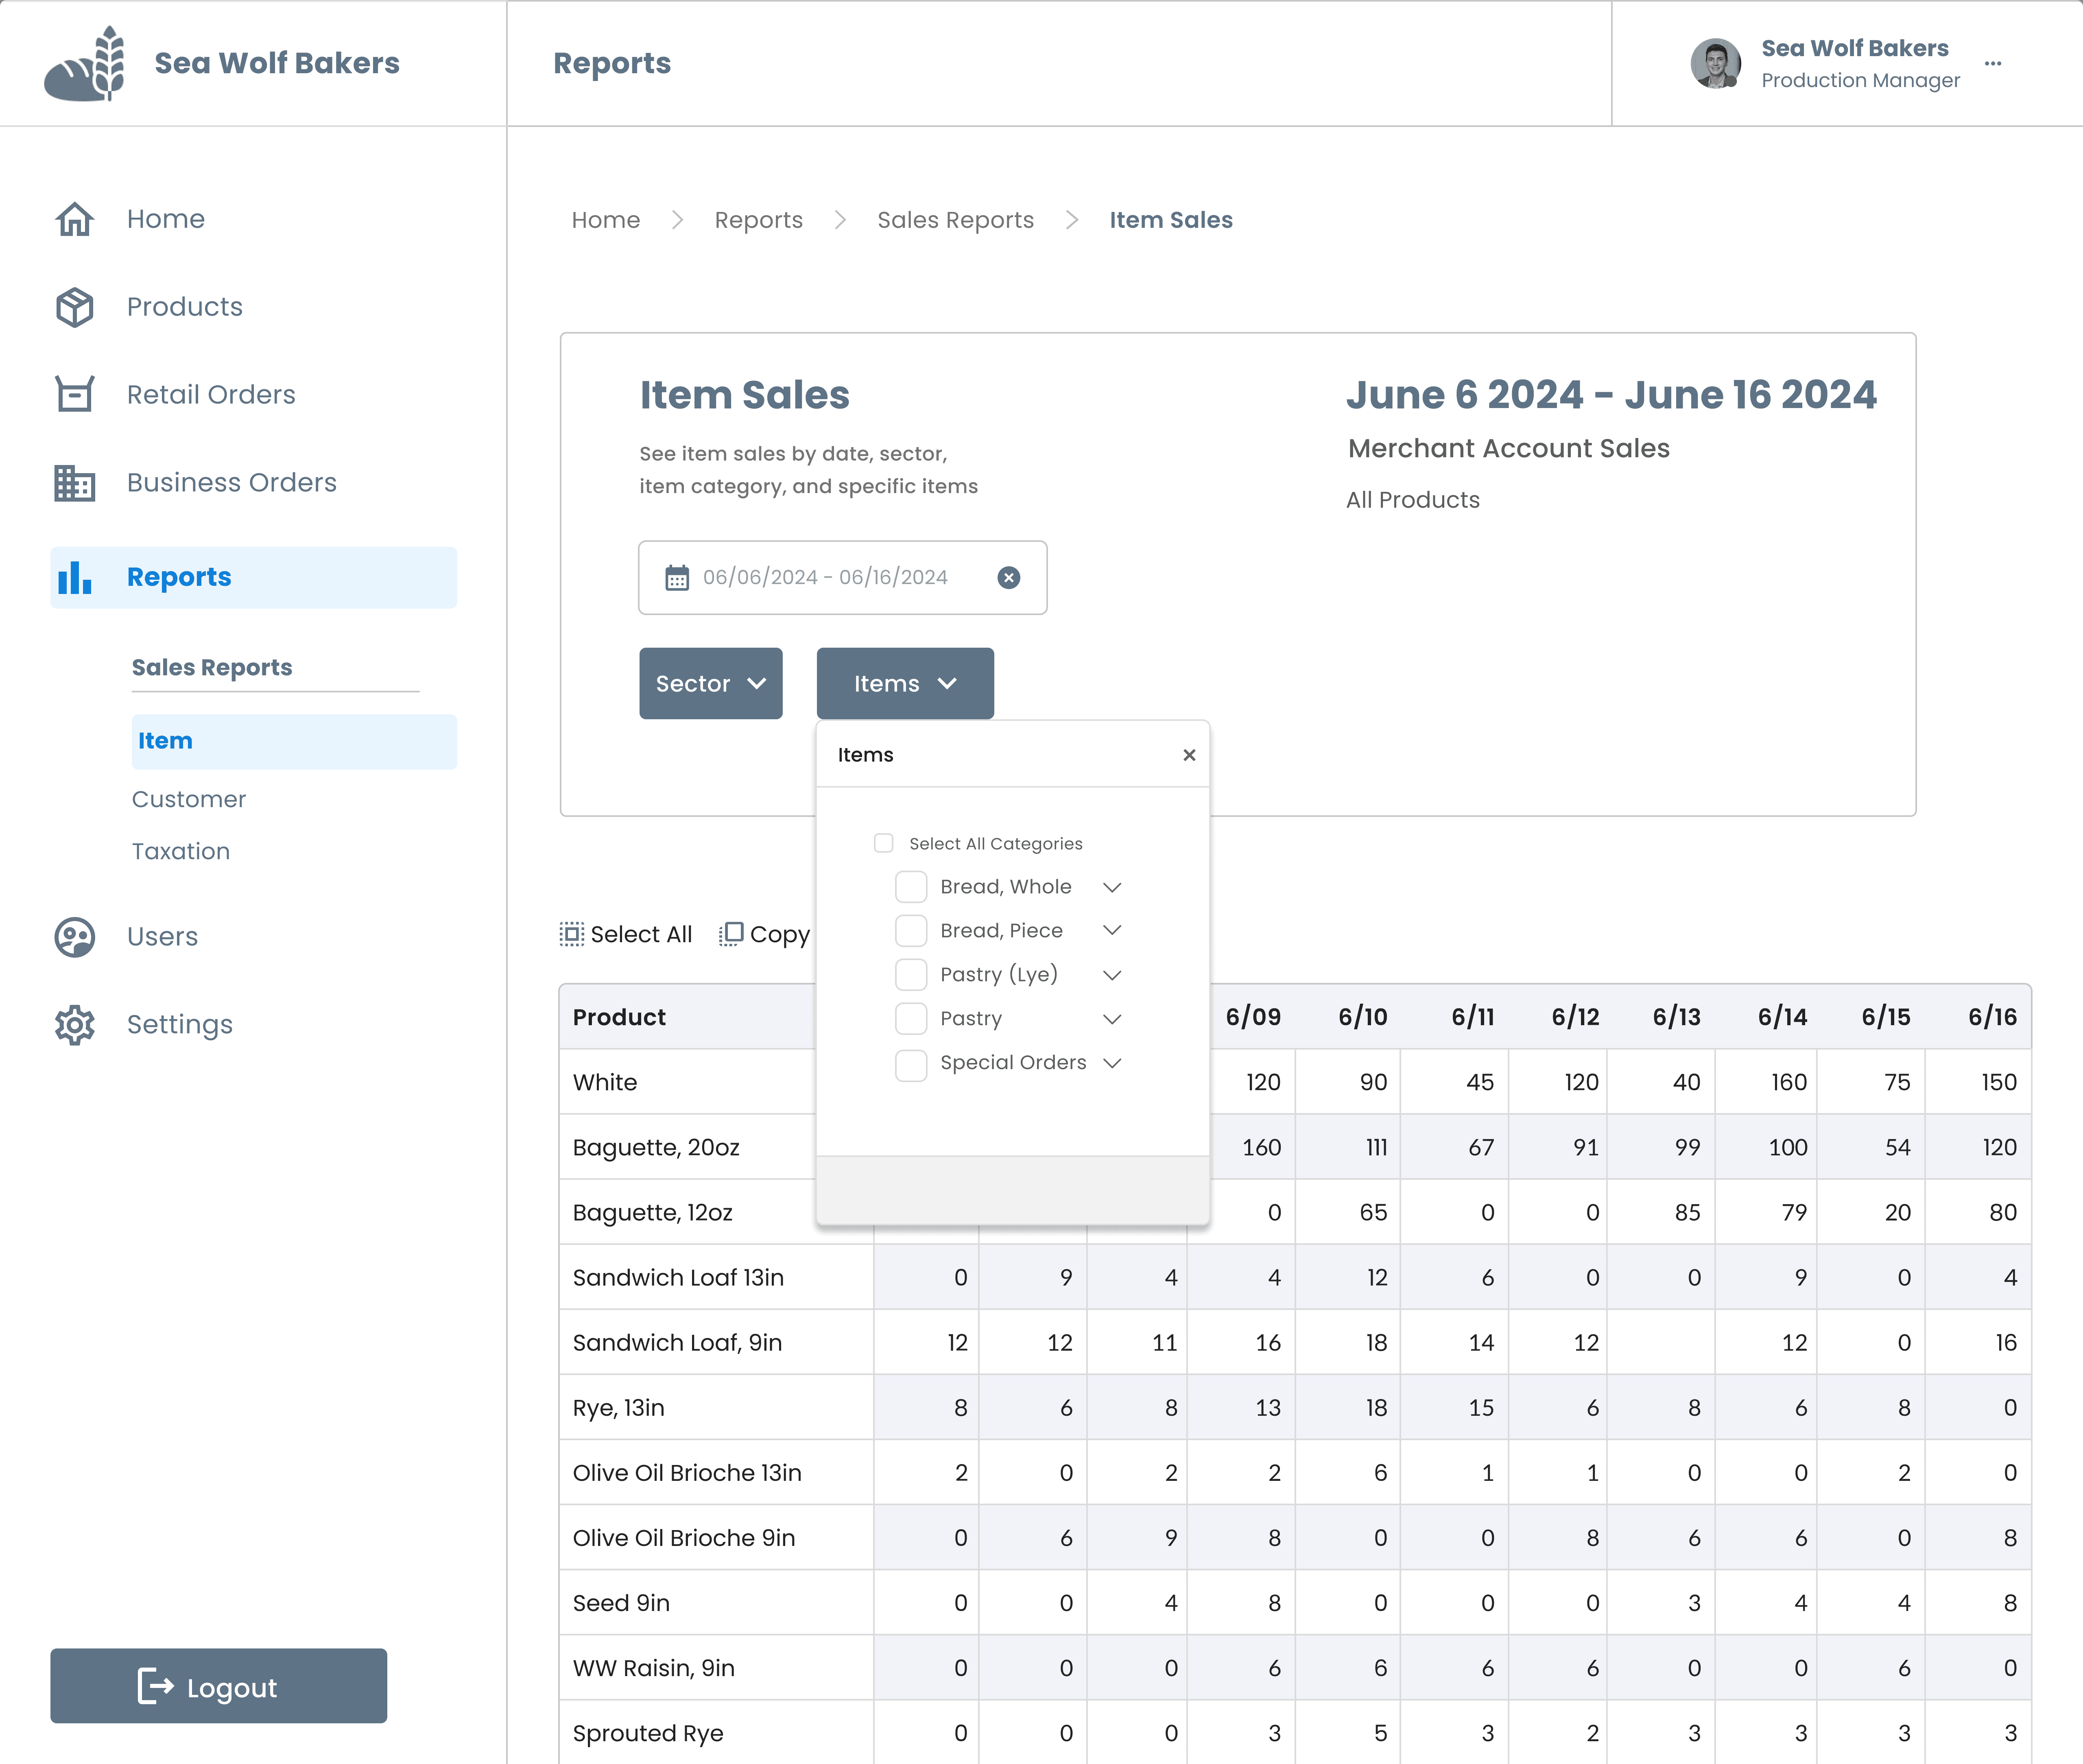2083x1764 pixels.
Task: Check the Select All Categories checkbox
Action: point(883,843)
